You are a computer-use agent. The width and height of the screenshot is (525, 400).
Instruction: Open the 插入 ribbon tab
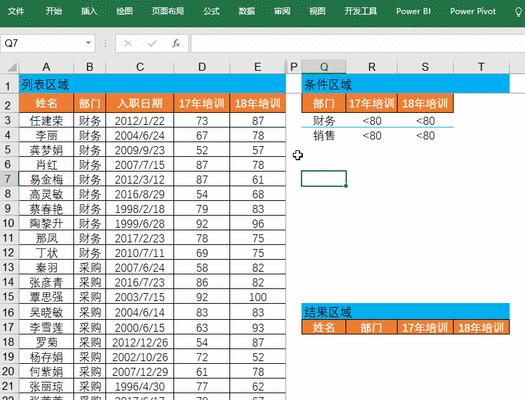point(89,11)
